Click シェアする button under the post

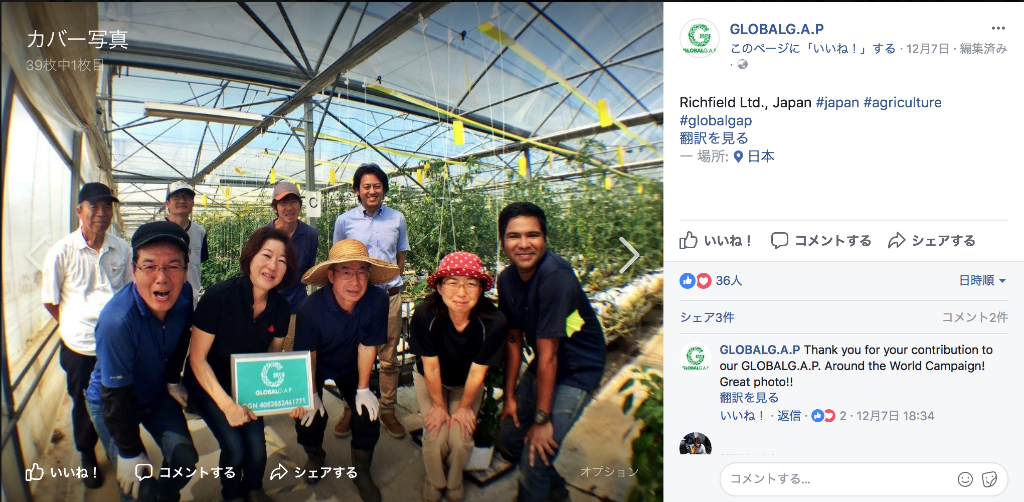click(932, 240)
